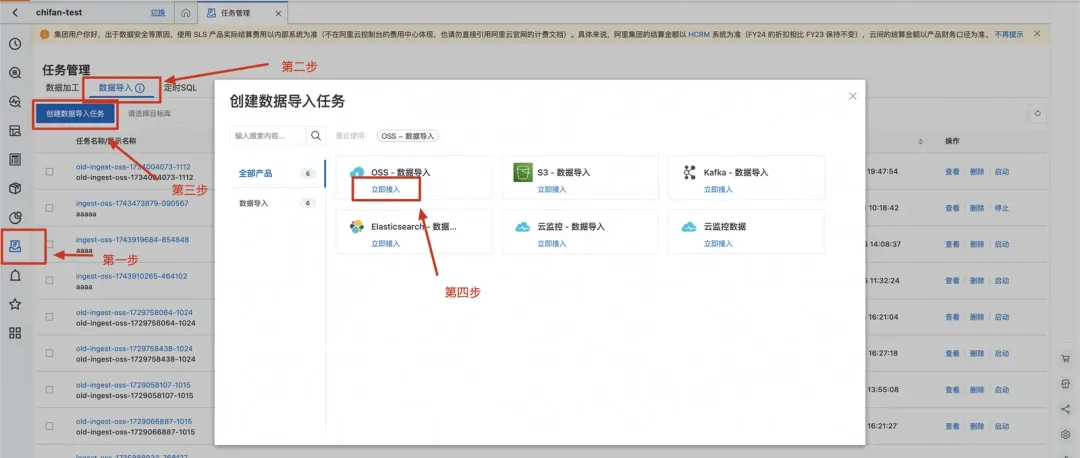Open the analysis magnifier icon in left sidebar
This screenshot has height=458, width=1080.
[x=15, y=102]
